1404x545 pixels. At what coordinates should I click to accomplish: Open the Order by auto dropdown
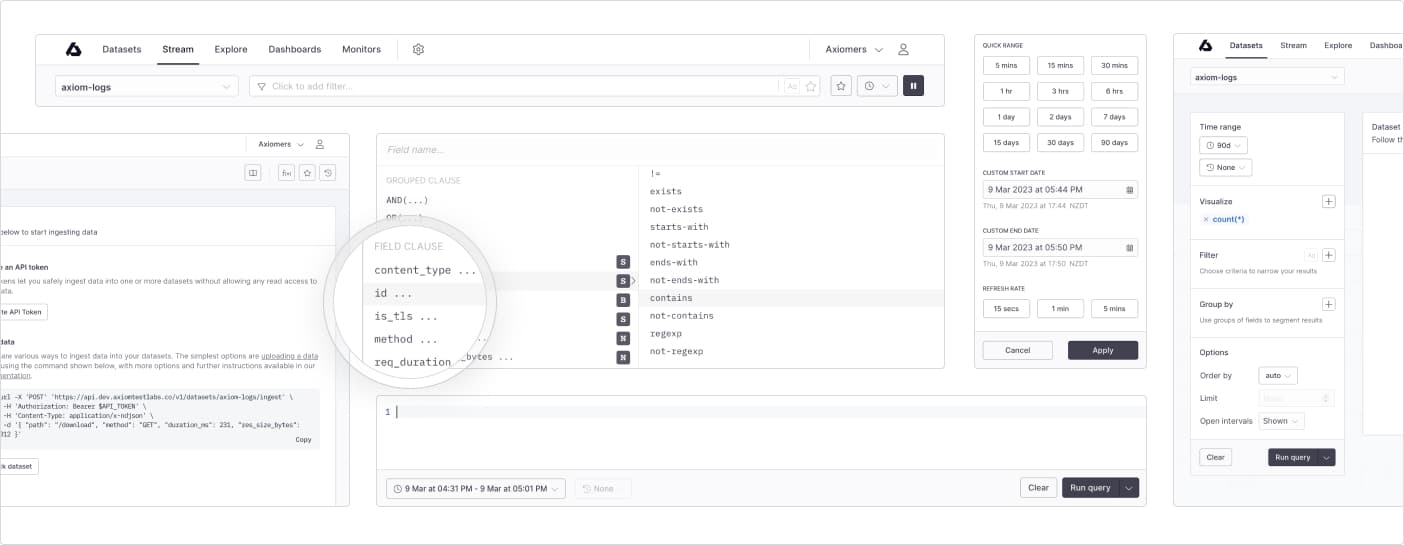pyautogui.click(x=1278, y=375)
